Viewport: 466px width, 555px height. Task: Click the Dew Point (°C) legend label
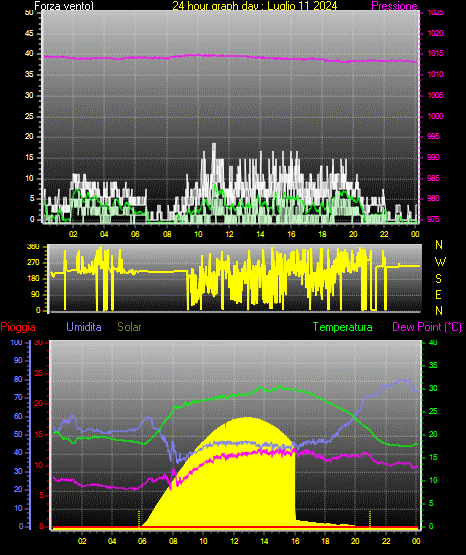point(427,327)
